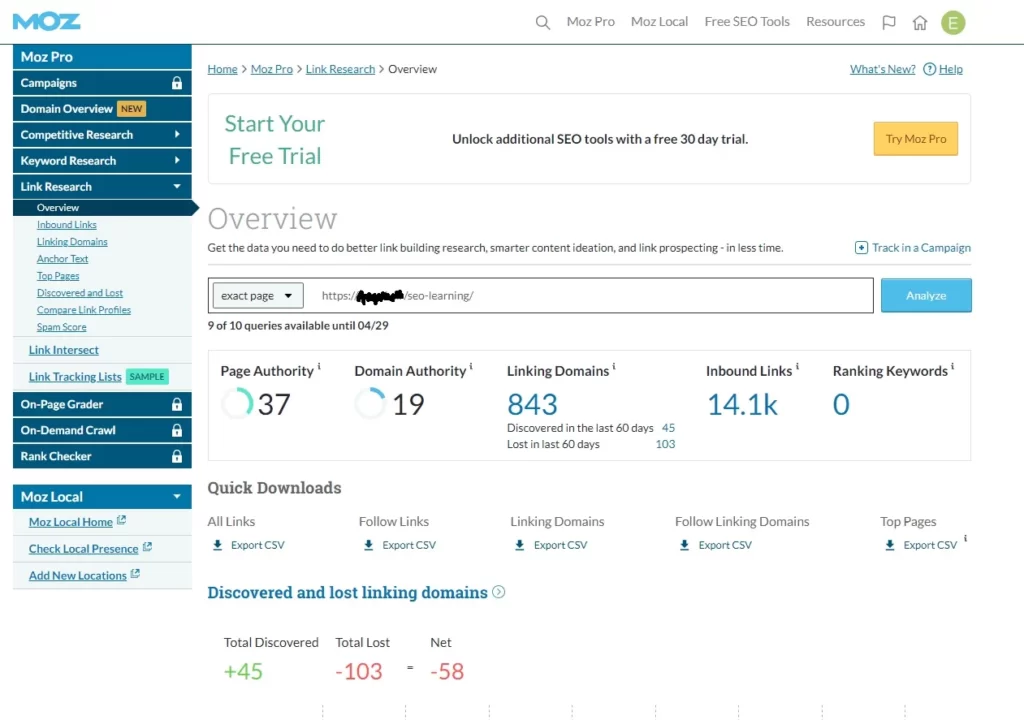Click the Campaigns lock icon
This screenshot has width=1024, height=720.
pyautogui.click(x=176, y=83)
